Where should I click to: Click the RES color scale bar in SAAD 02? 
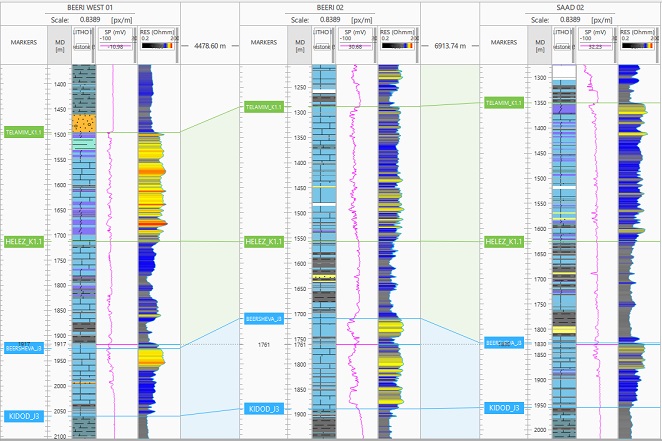tap(638, 44)
